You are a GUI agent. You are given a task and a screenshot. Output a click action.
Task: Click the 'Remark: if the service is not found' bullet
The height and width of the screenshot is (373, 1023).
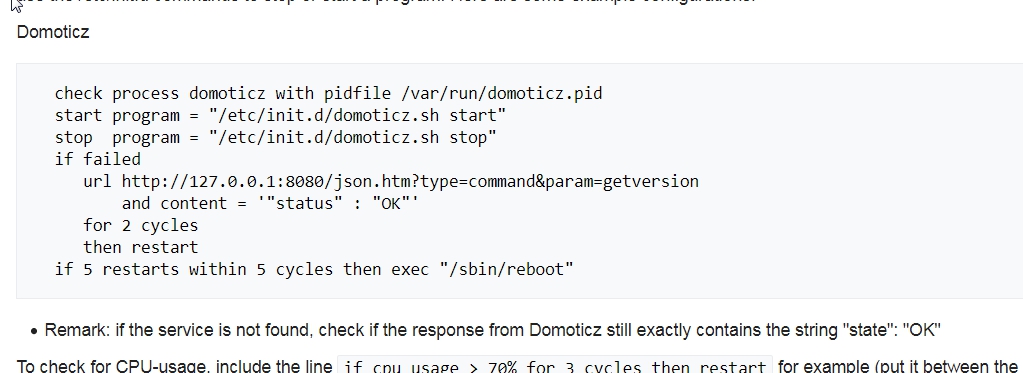point(493,330)
